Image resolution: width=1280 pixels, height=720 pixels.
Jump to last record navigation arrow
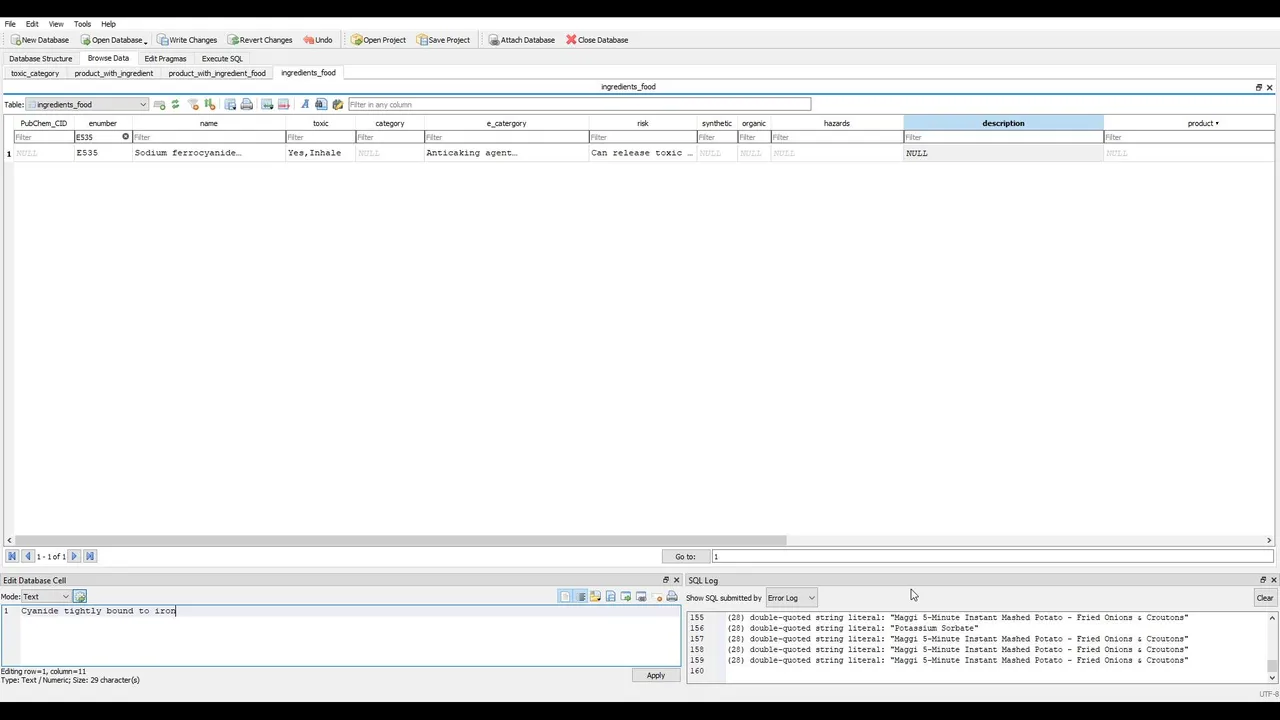90,556
